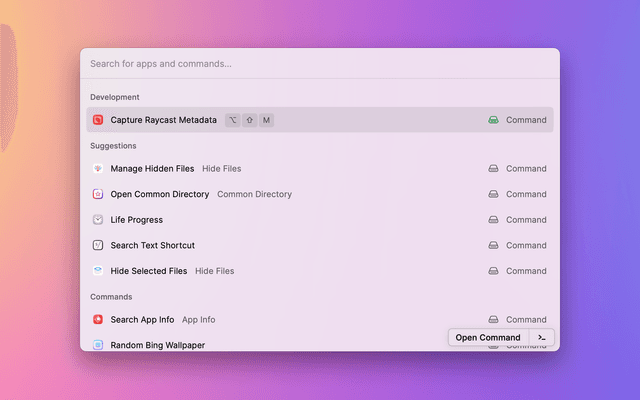
Task: Click the Life Progress icon
Action: coord(98,220)
